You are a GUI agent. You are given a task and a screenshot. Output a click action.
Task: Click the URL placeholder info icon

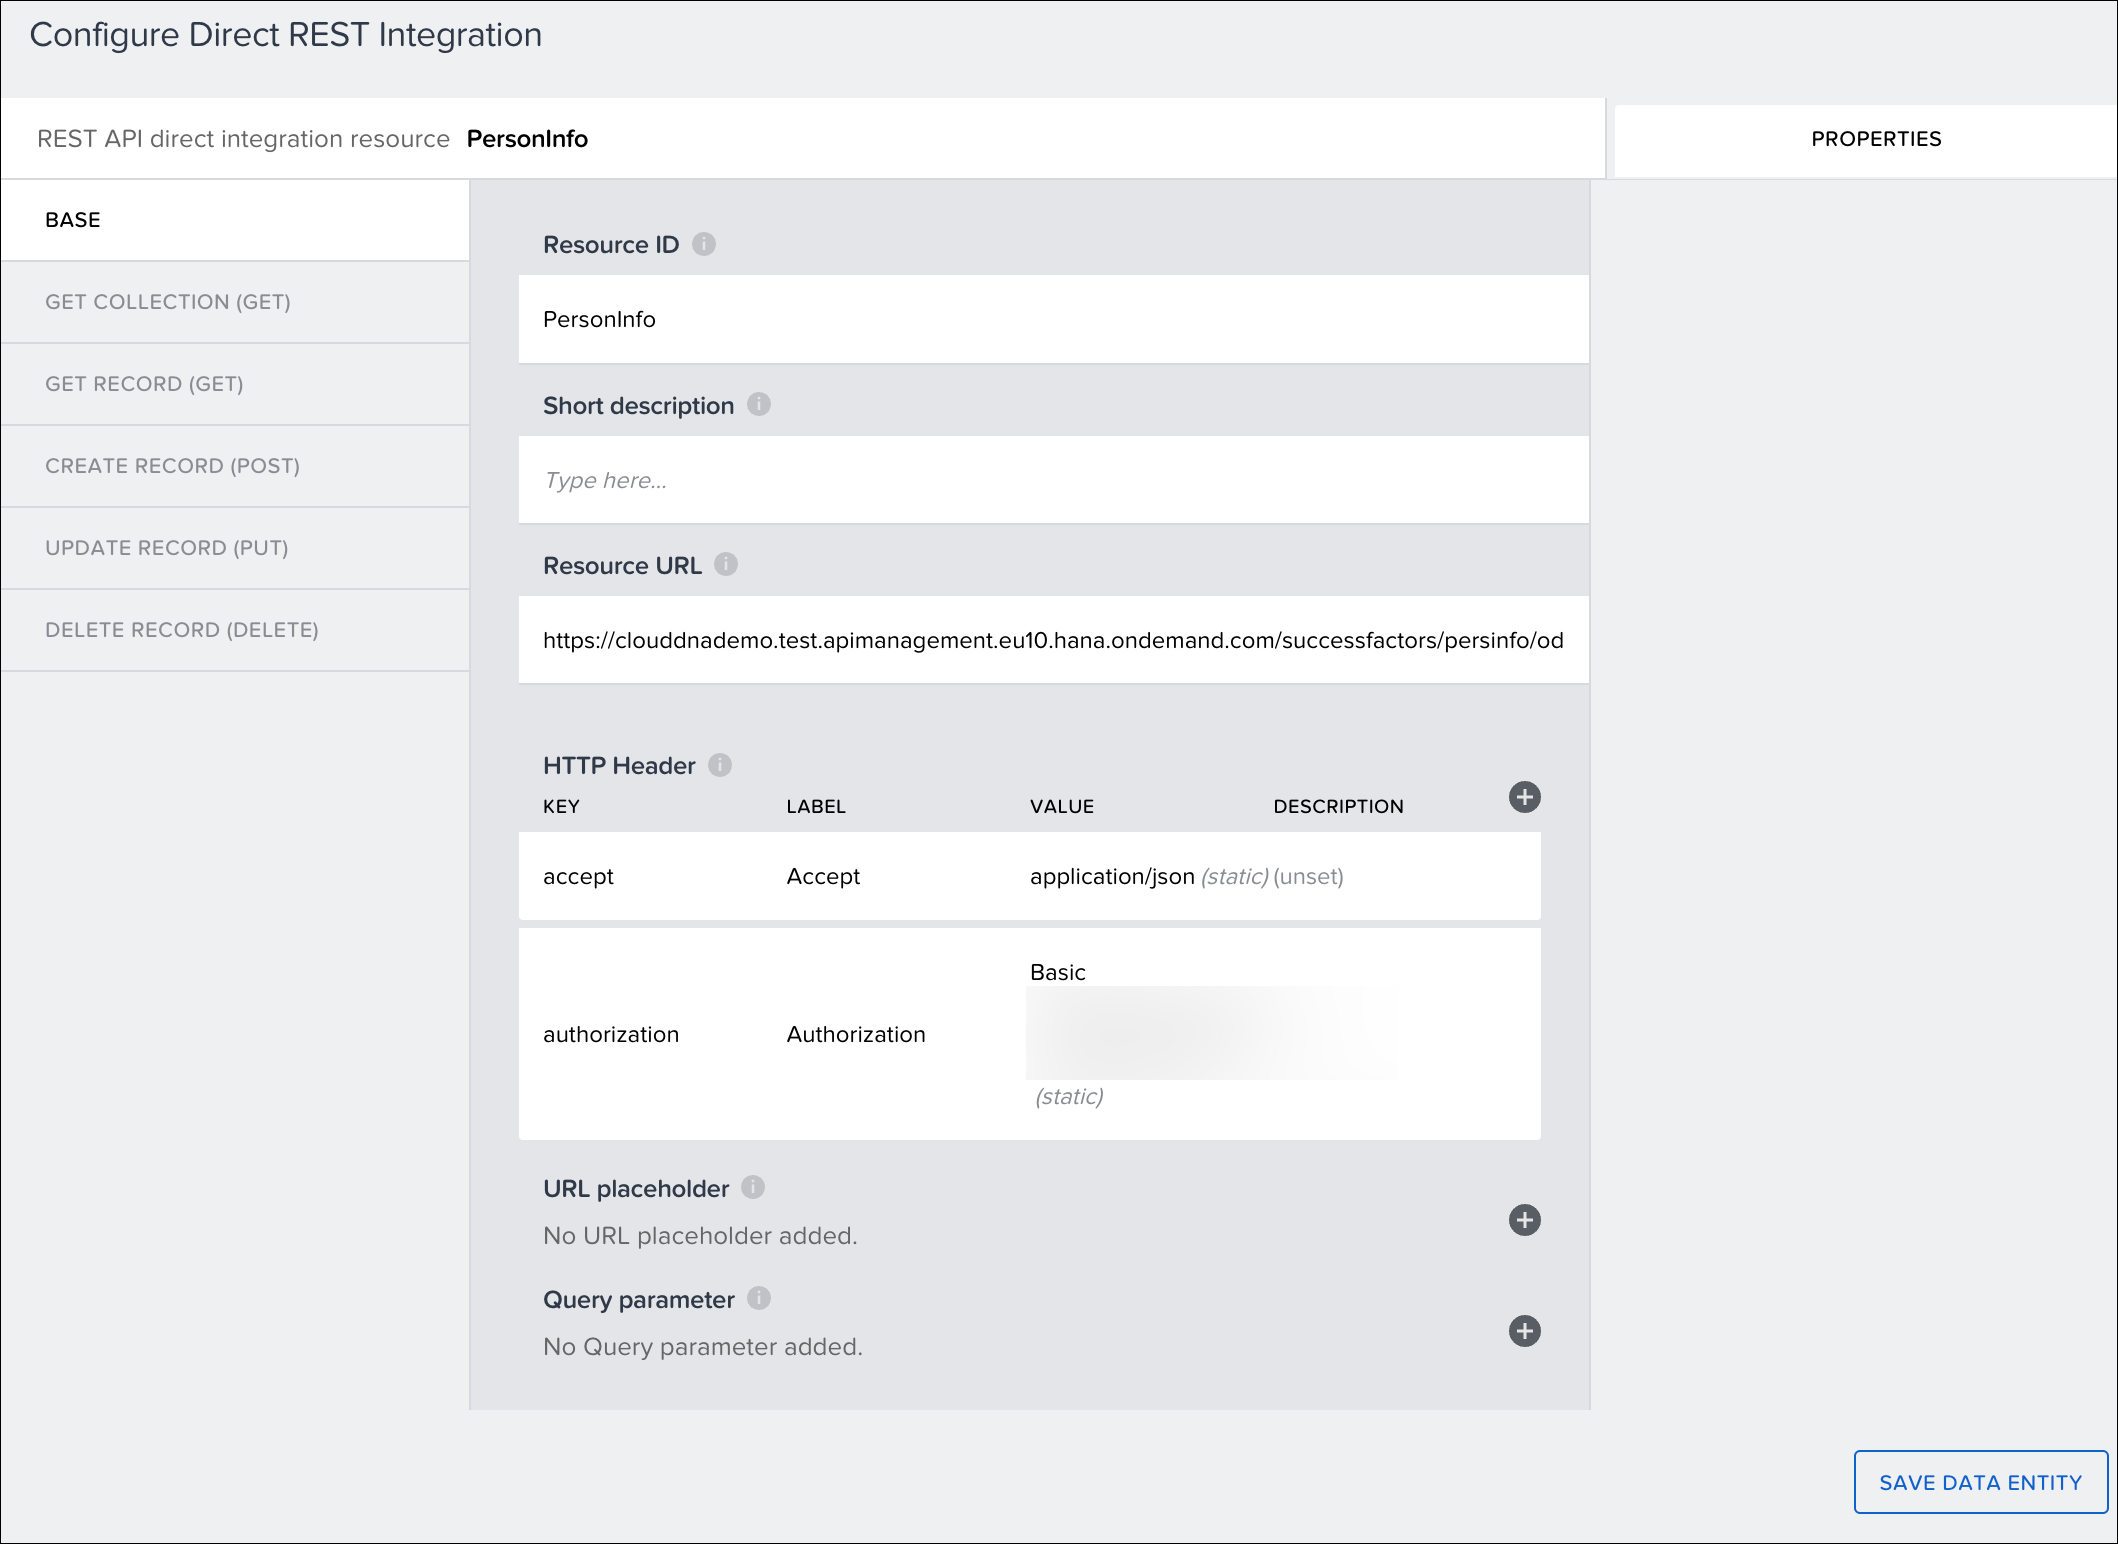click(x=753, y=1187)
